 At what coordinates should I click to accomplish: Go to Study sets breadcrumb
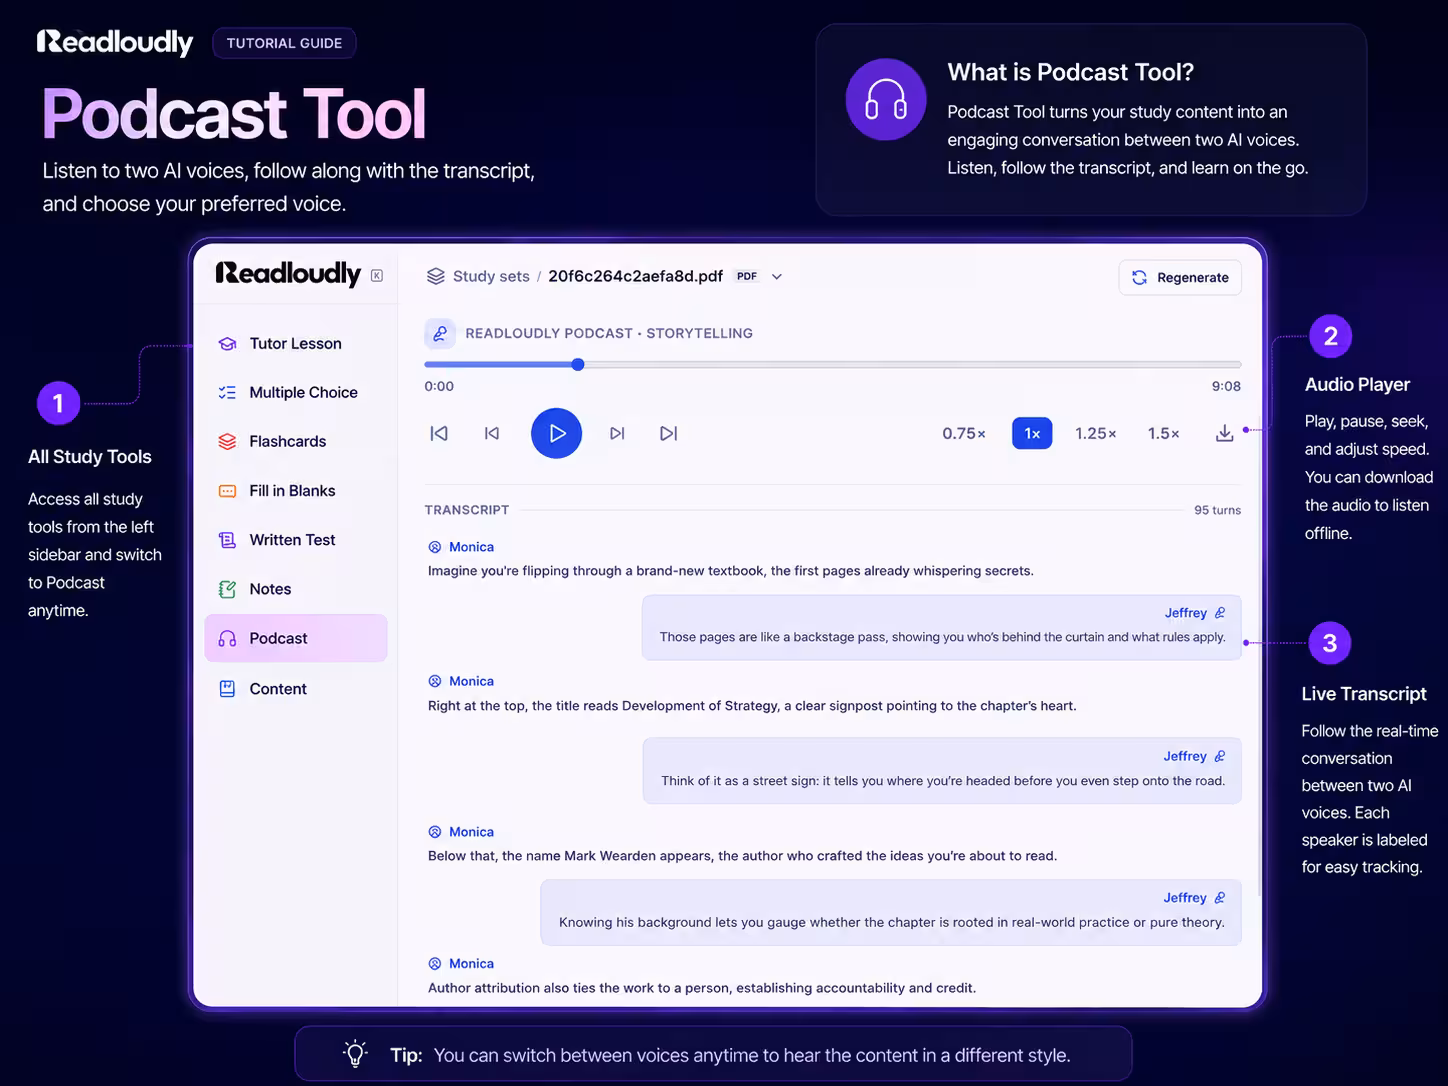point(491,276)
